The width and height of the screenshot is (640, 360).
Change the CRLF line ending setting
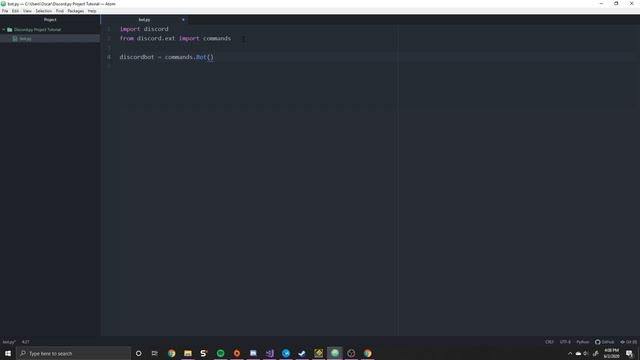click(x=549, y=342)
